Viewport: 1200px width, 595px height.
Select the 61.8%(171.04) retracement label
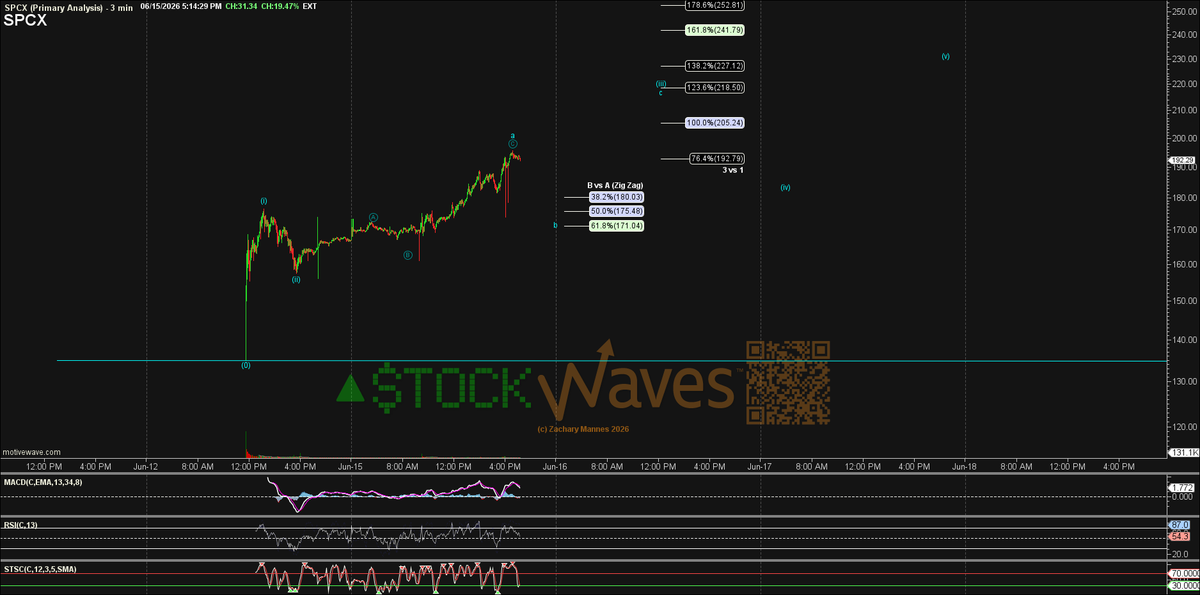[615, 226]
